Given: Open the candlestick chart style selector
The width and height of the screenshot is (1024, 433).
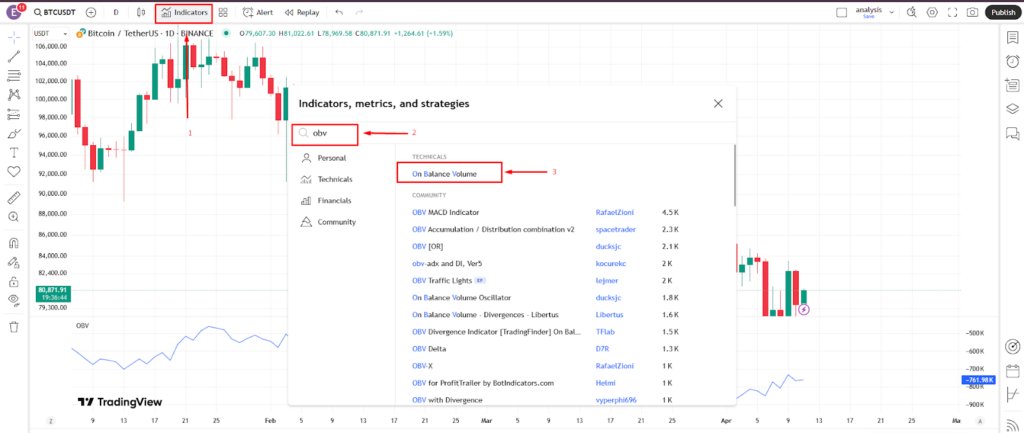Looking at the screenshot, I should click(141, 12).
